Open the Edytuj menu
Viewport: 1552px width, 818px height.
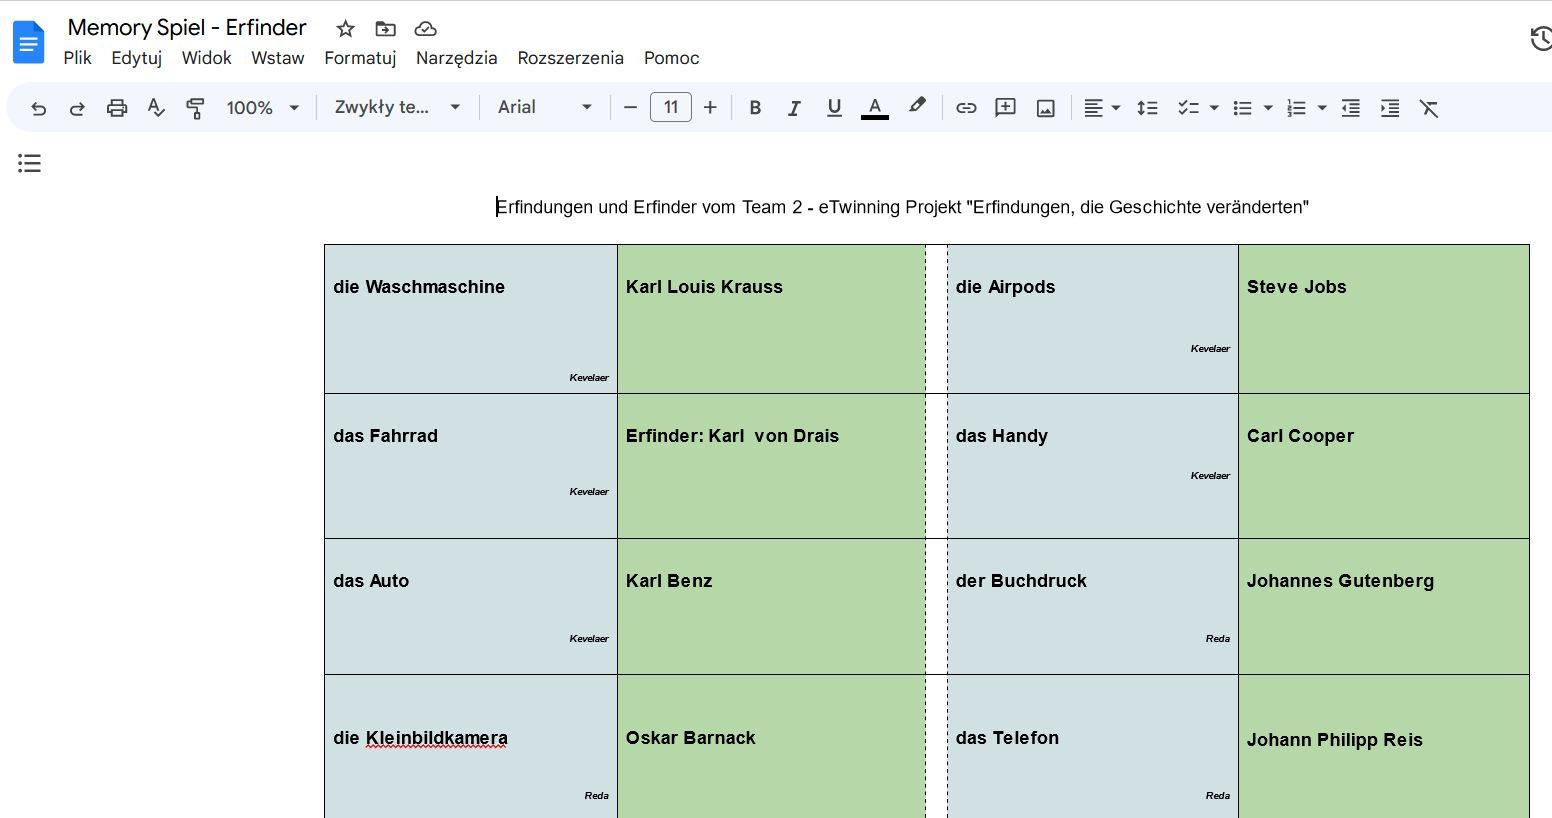(137, 58)
